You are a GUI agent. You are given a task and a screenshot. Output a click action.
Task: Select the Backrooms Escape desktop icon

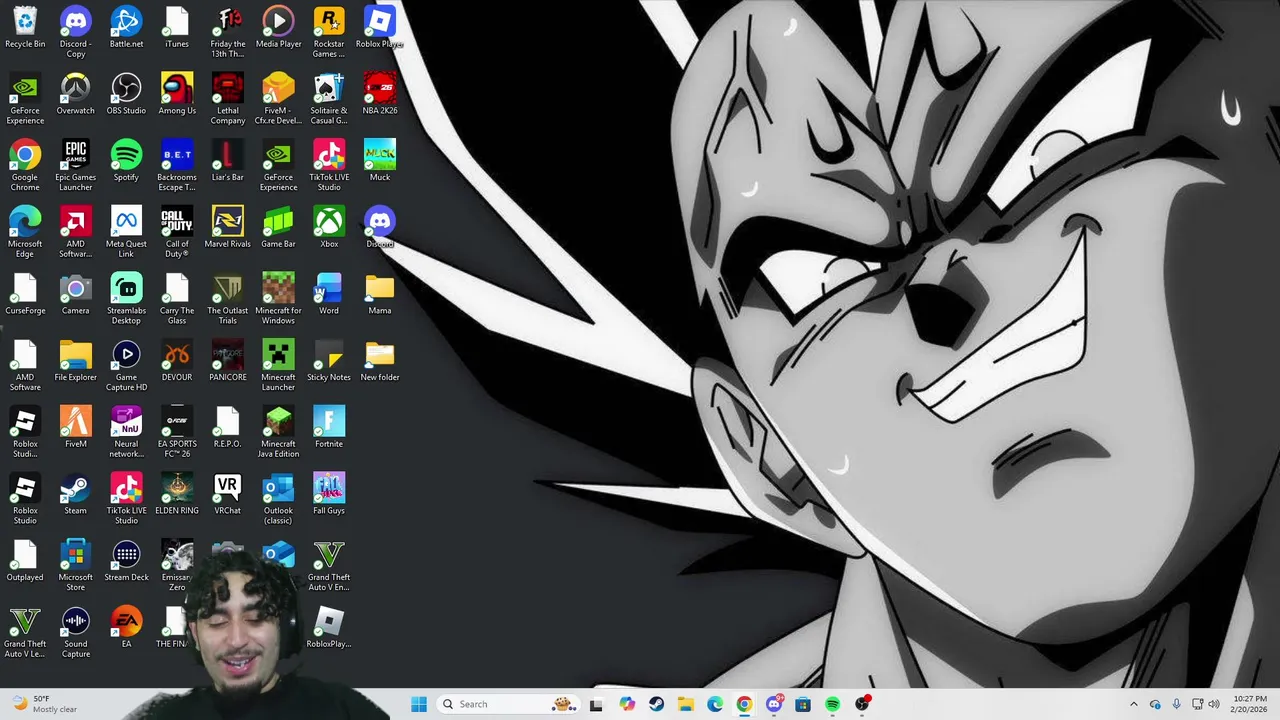[177, 167]
